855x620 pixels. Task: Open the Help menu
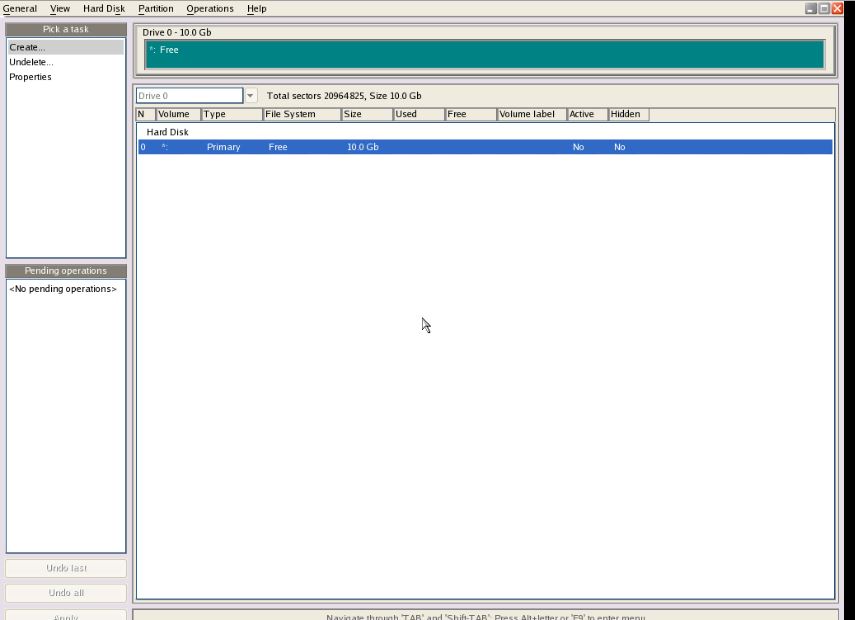pyautogui.click(x=256, y=9)
